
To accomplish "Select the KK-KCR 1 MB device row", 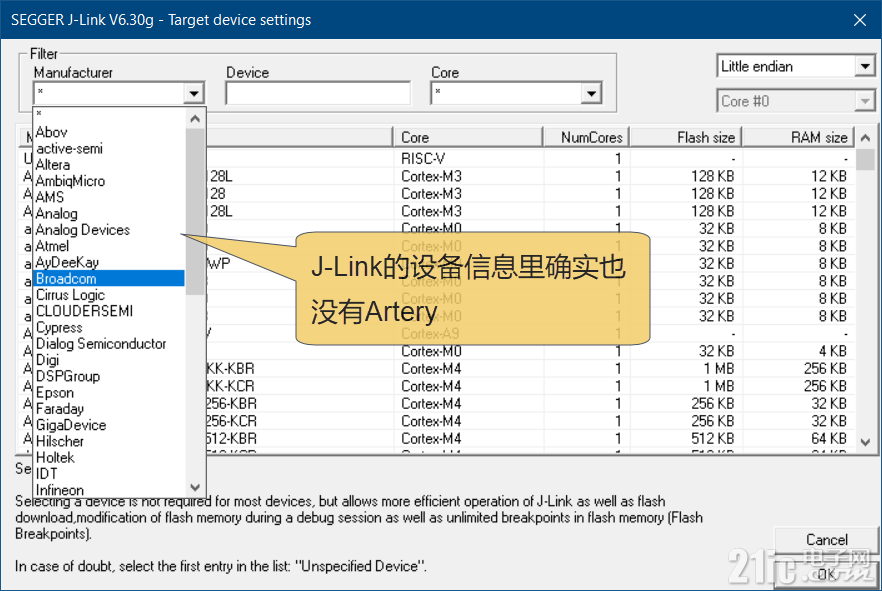I will [437, 386].
